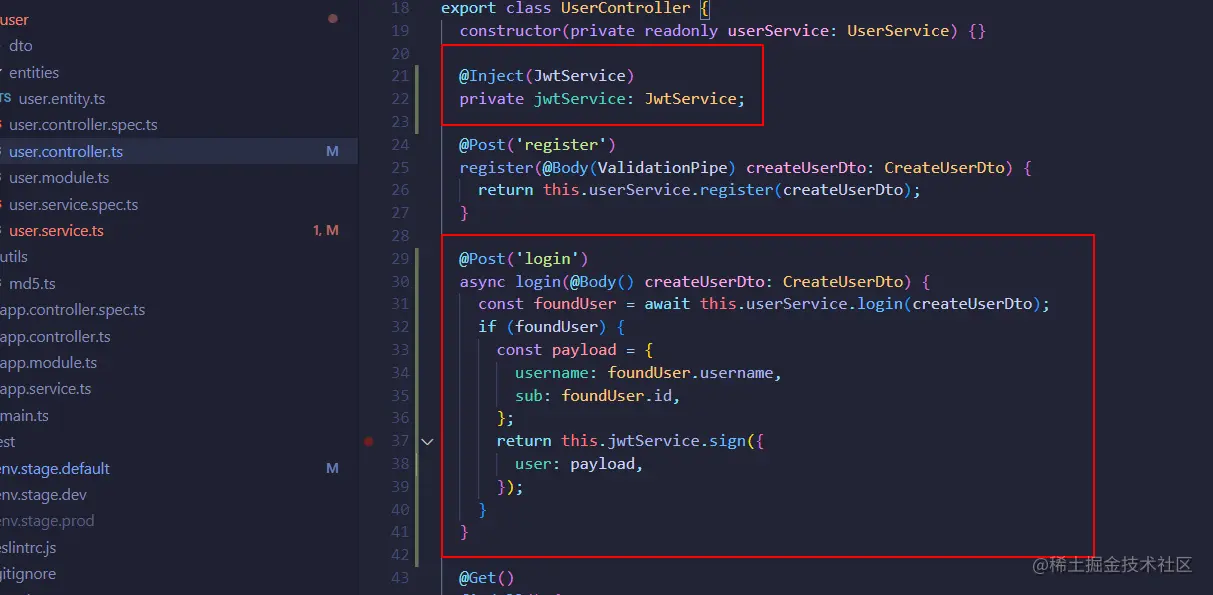The height and width of the screenshot is (595, 1213).
Task: Select line number 29 in gutter
Action: 400,259
